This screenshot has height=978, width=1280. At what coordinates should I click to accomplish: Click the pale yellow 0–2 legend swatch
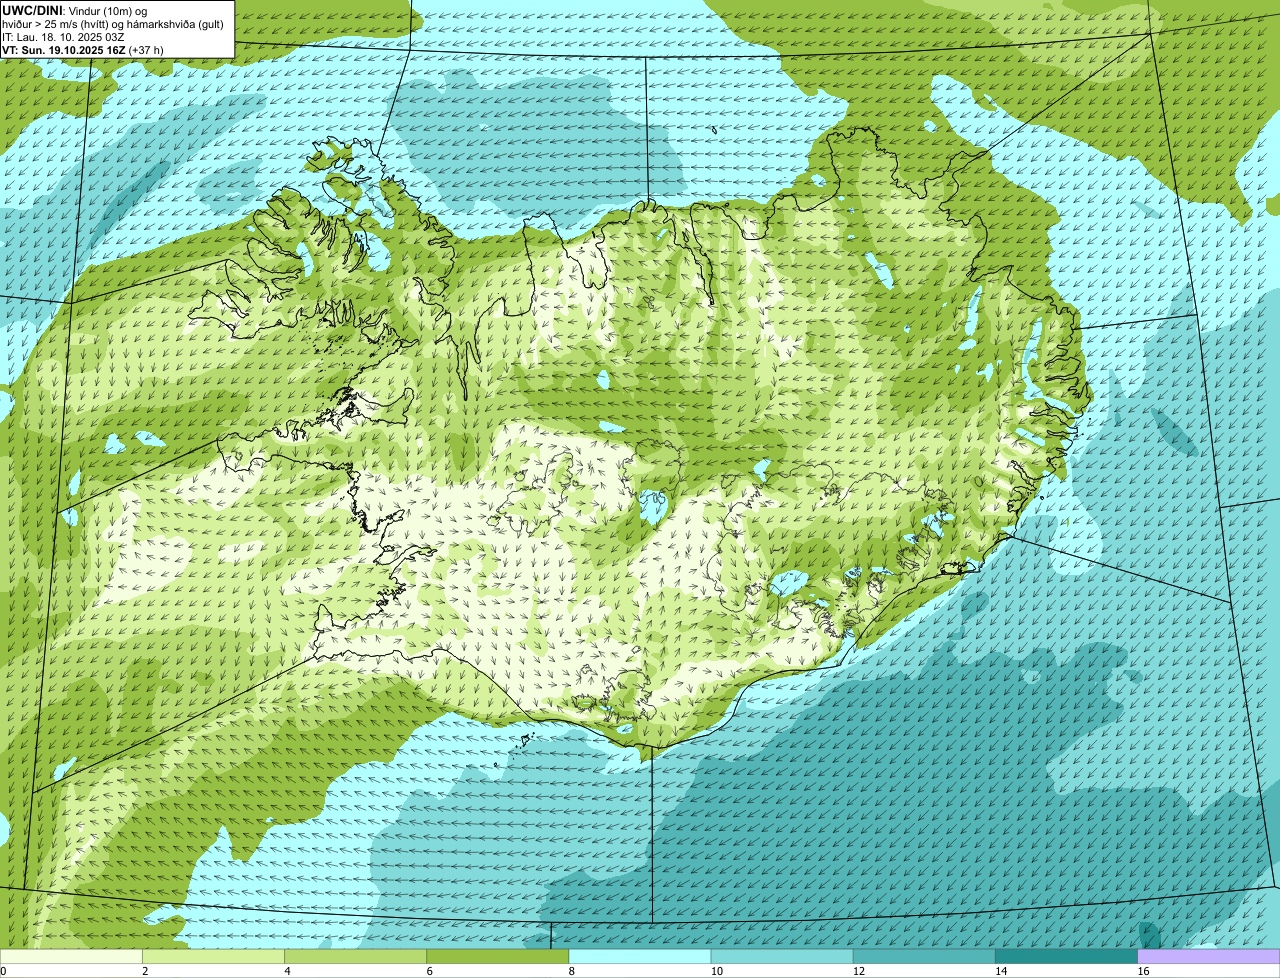[x=71, y=957]
